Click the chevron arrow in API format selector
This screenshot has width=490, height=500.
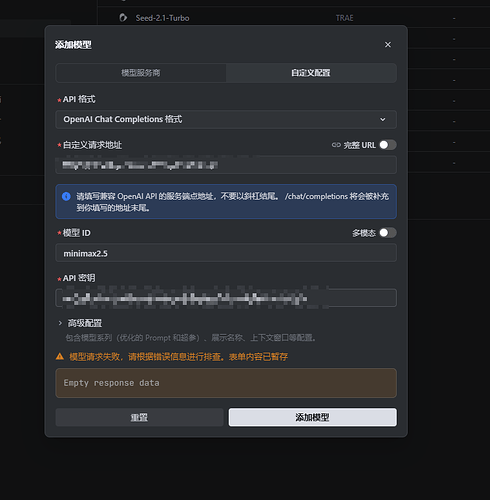coord(383,119)
